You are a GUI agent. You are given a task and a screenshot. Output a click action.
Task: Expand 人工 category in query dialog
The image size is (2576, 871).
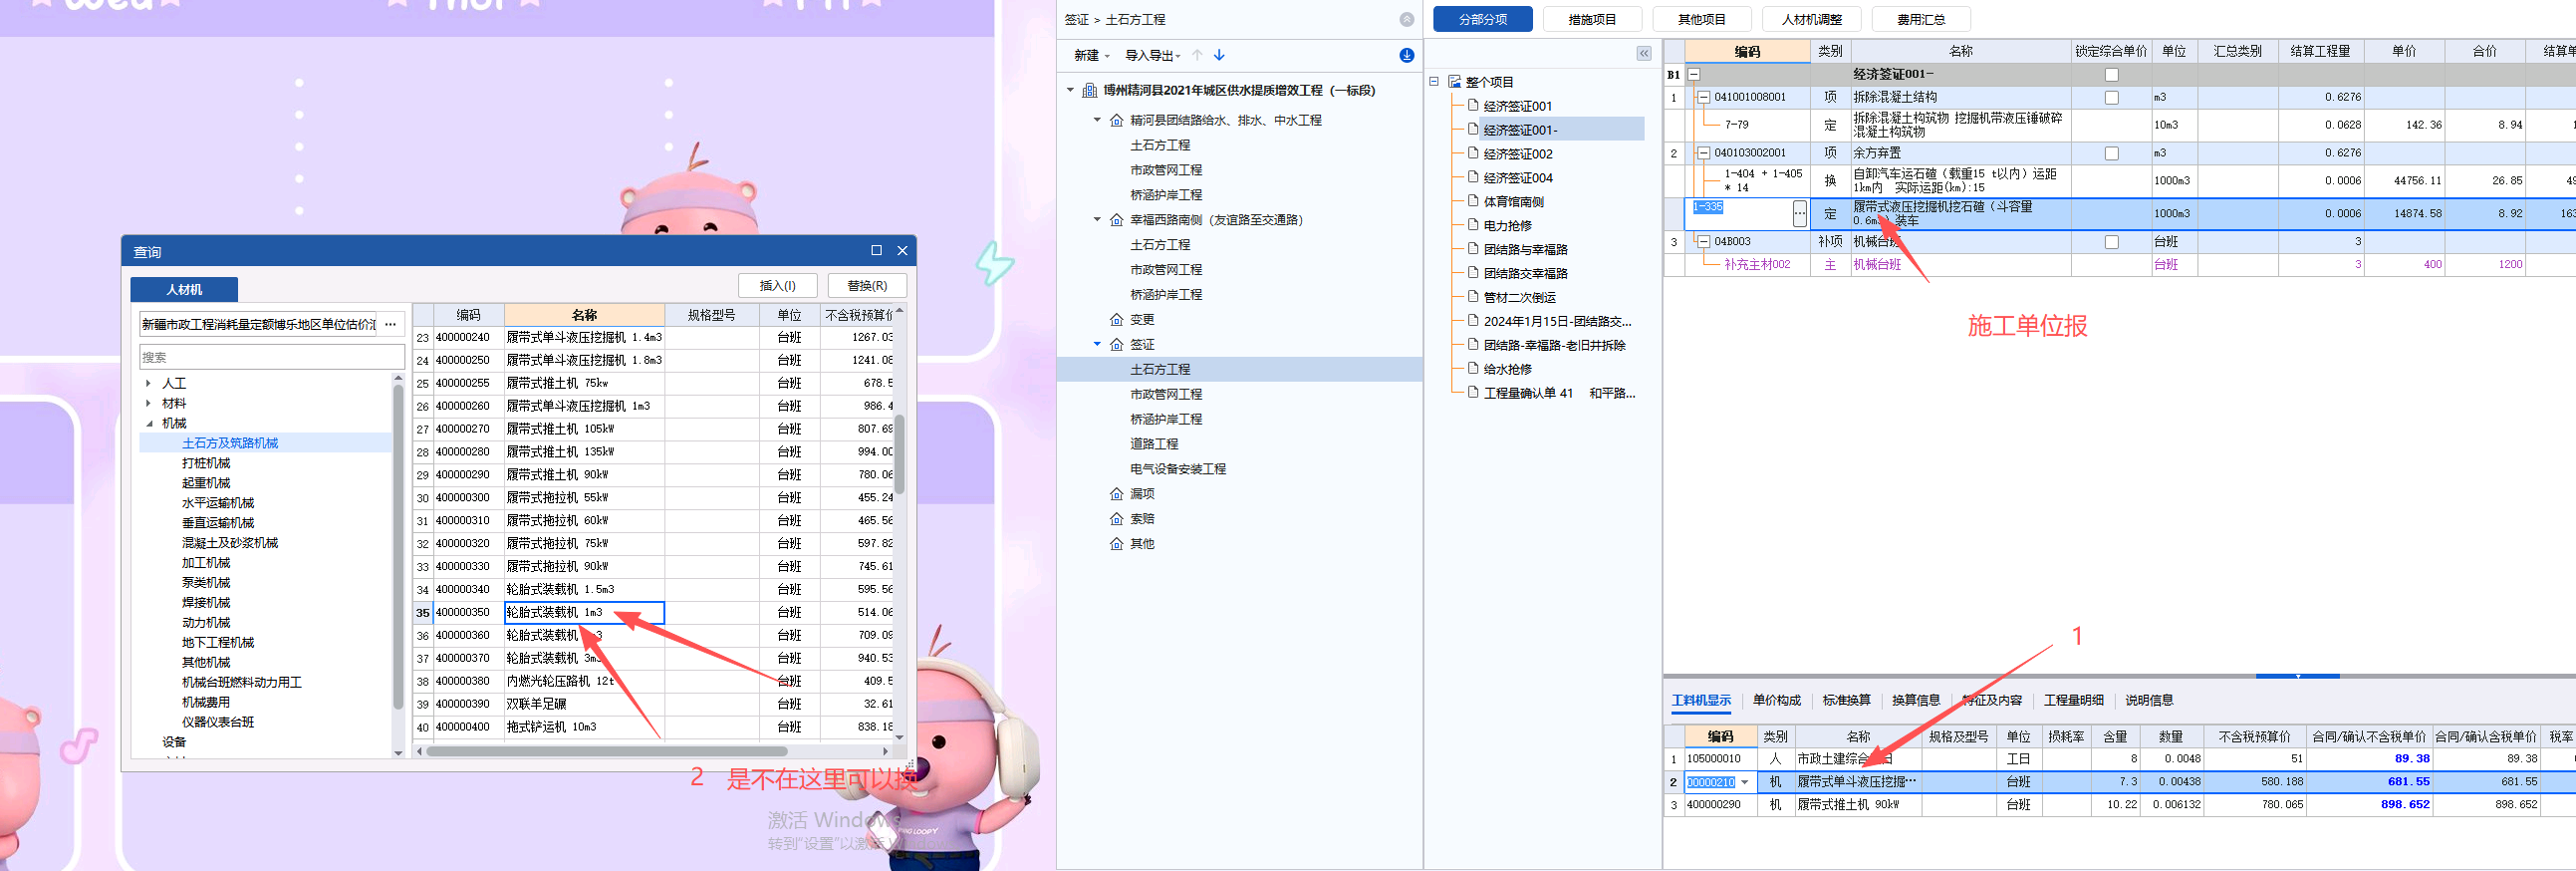click(x=148, y=383)
